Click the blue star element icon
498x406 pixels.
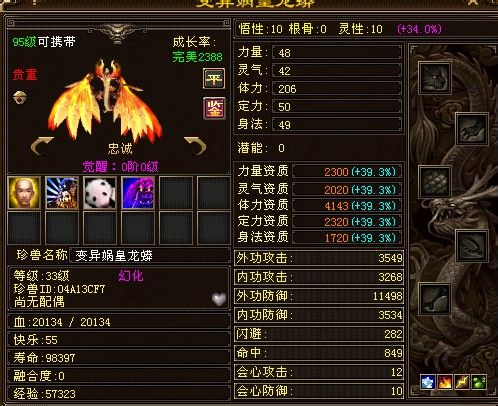(428, 382)
